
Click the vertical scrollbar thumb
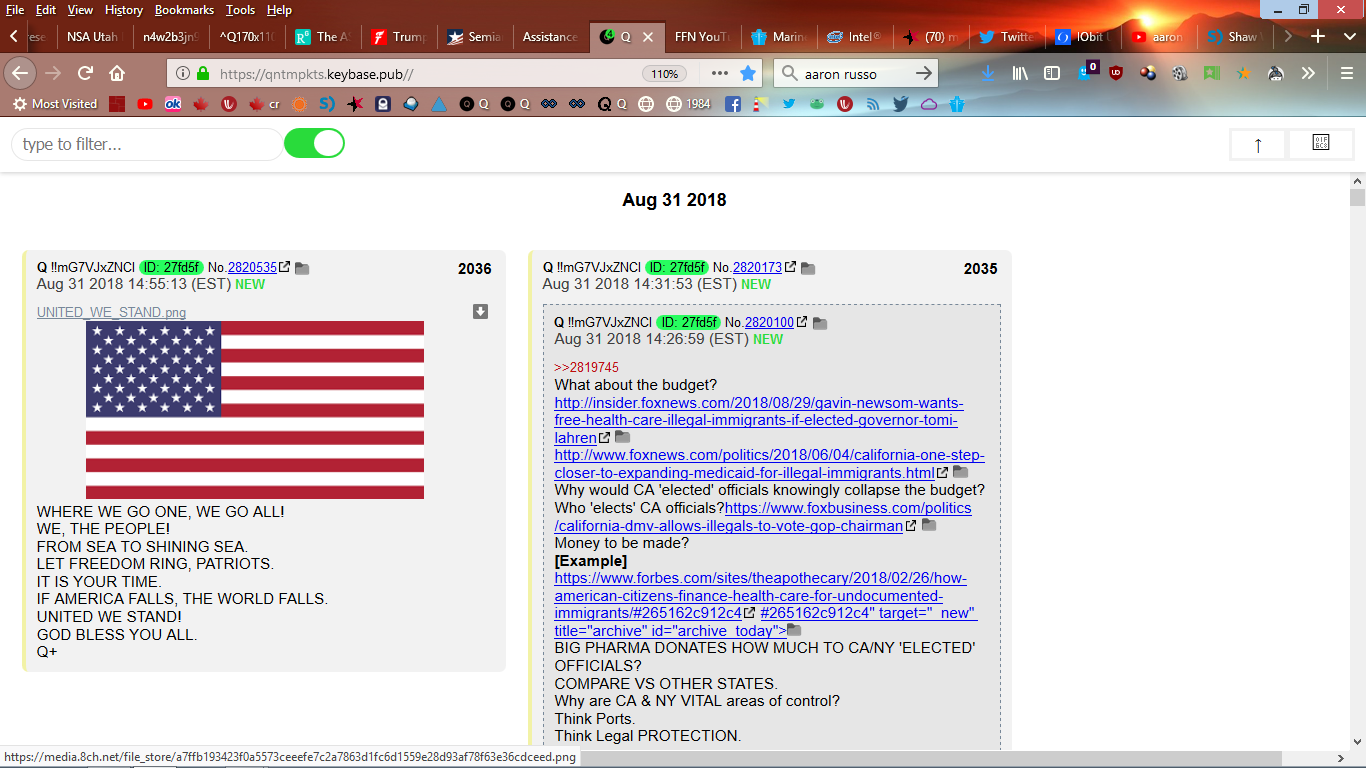(1357, 197)
